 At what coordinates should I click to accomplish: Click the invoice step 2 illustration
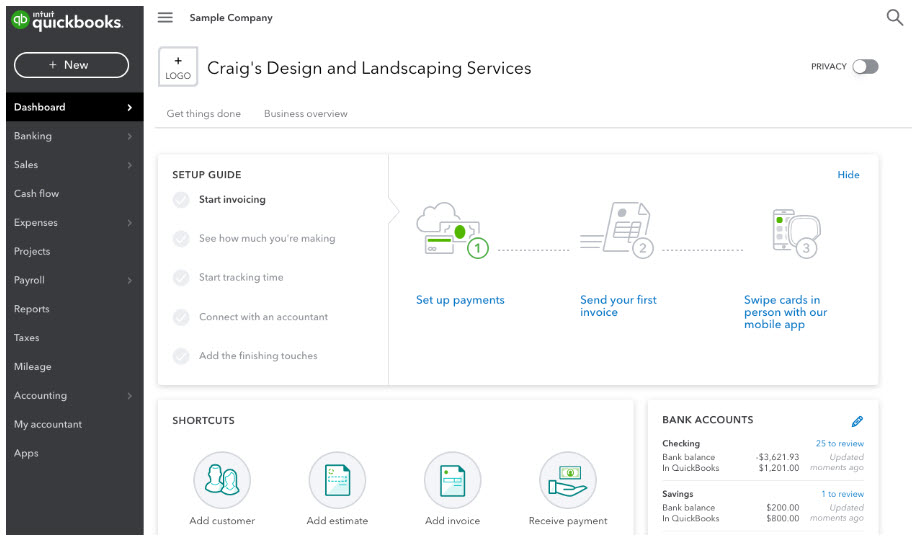pos(617,230)
